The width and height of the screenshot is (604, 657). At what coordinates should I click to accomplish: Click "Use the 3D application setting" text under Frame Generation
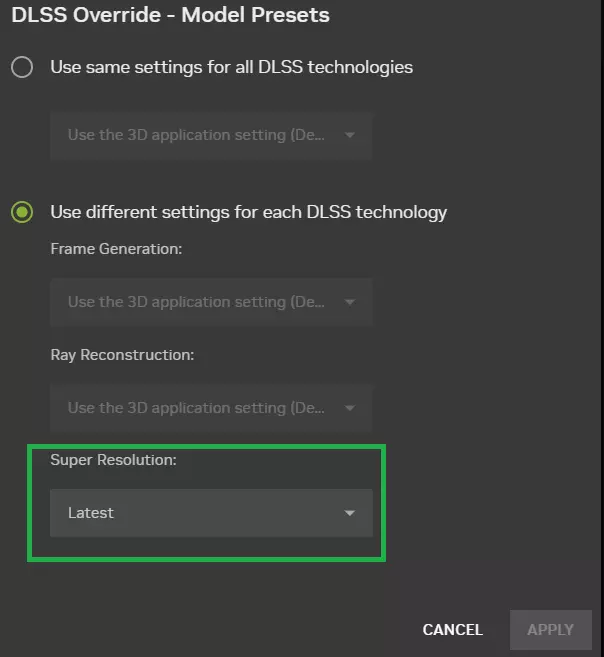[x=190, y=302]
